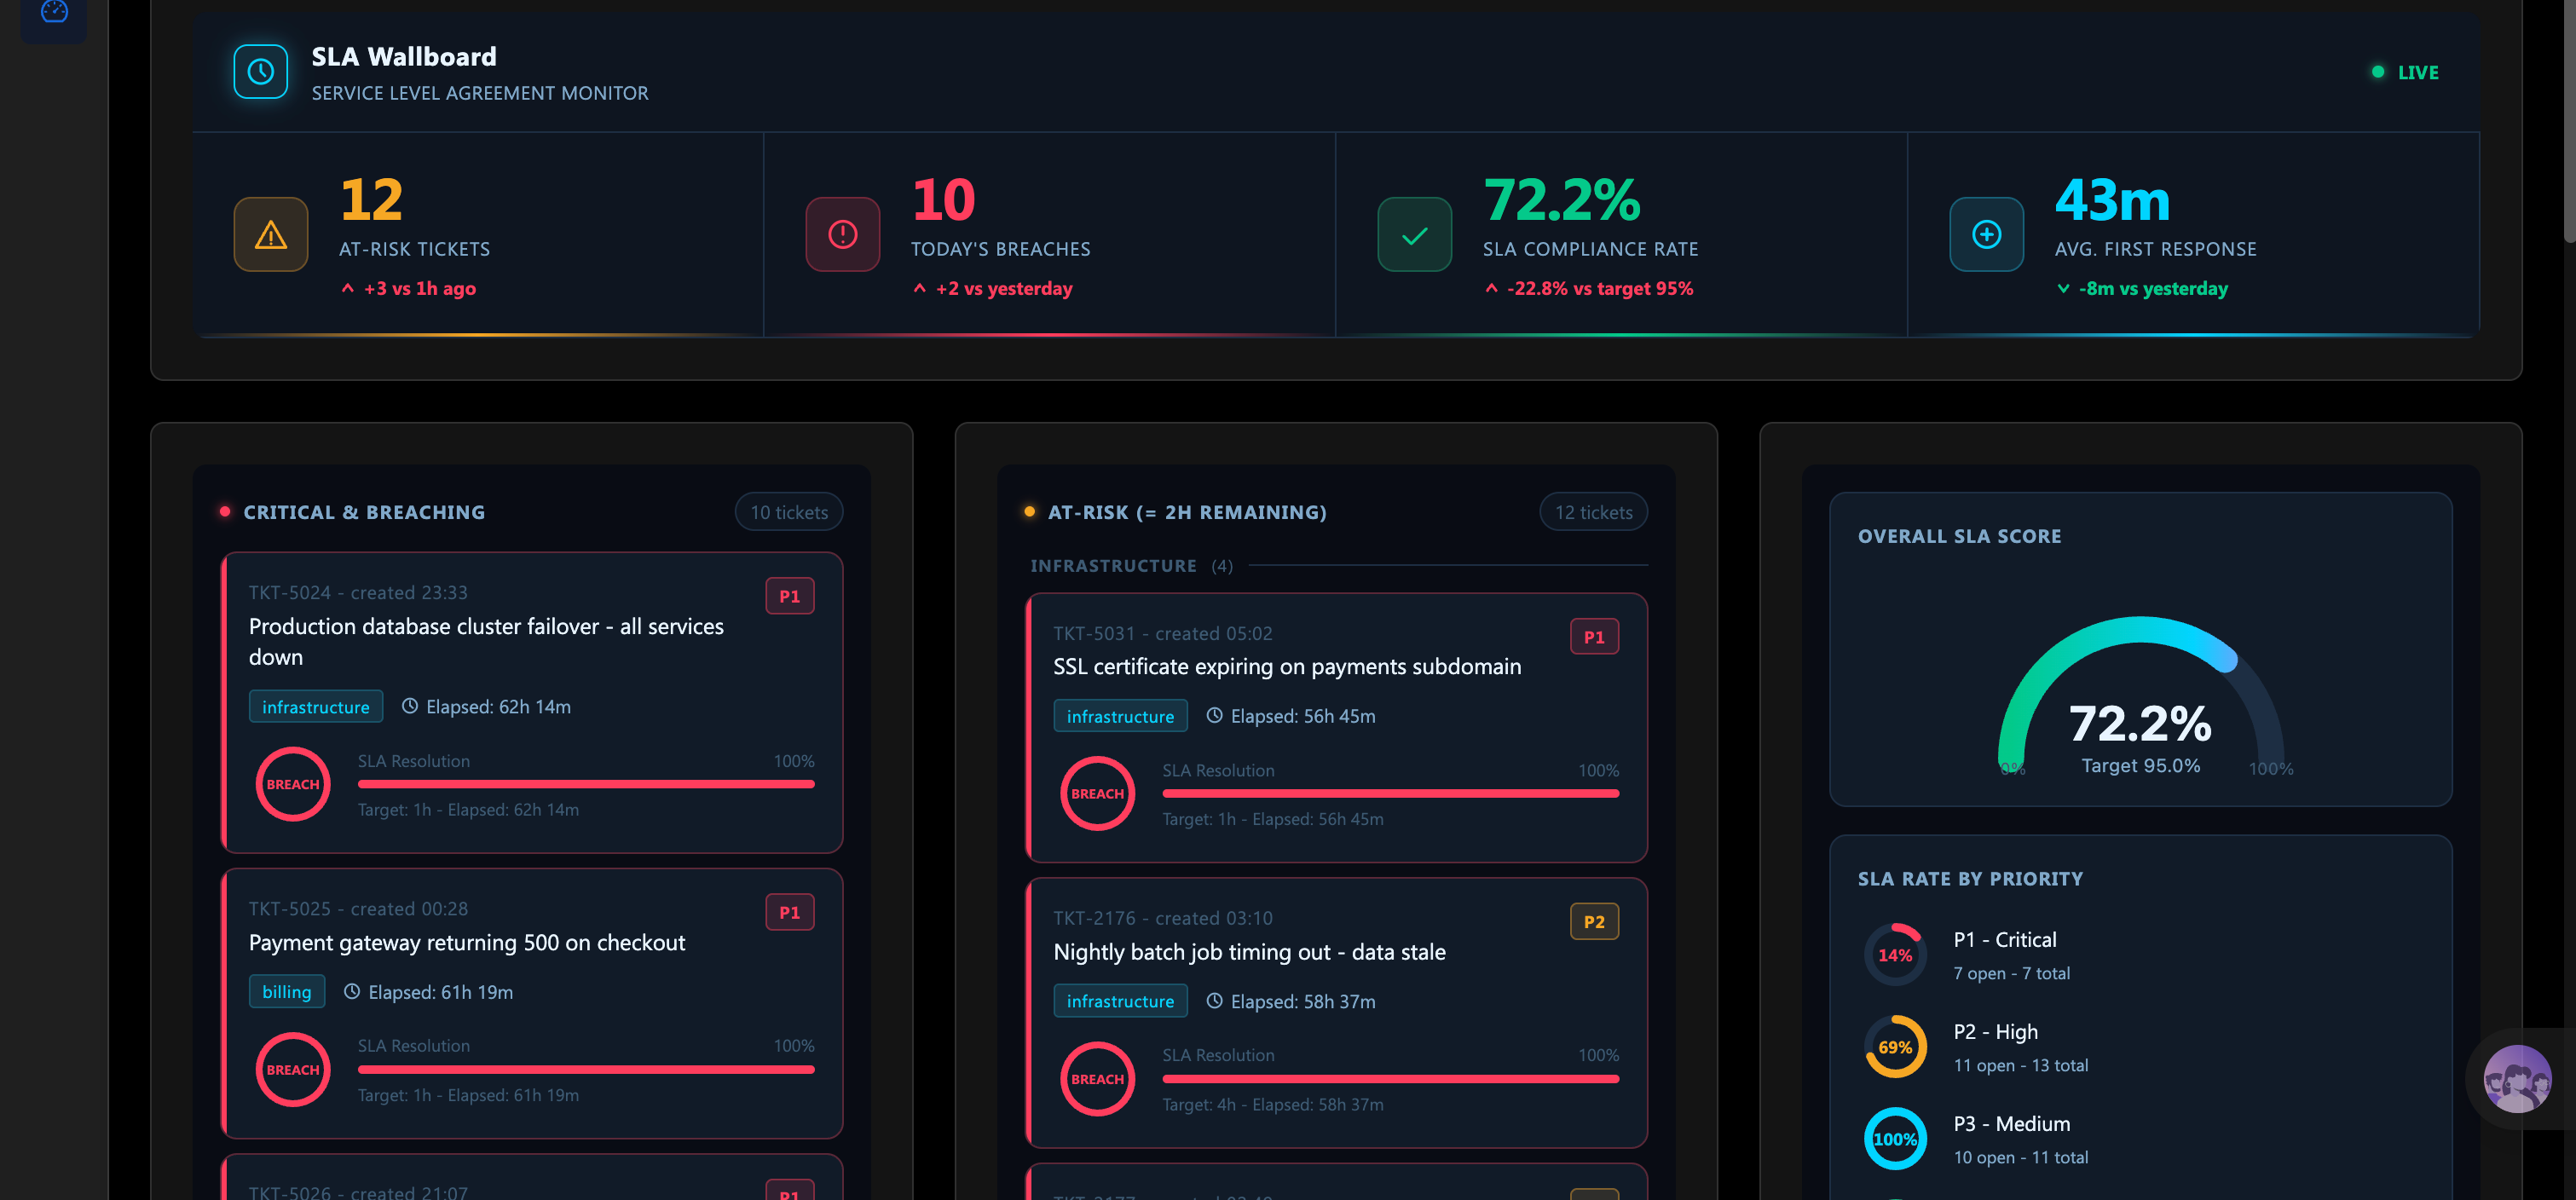The width and height of the screenshot is (2576, 1200).
Task: Click 'Target: 4h - Elapsed: 58h 37m' text
Action: (1273, 1104)
